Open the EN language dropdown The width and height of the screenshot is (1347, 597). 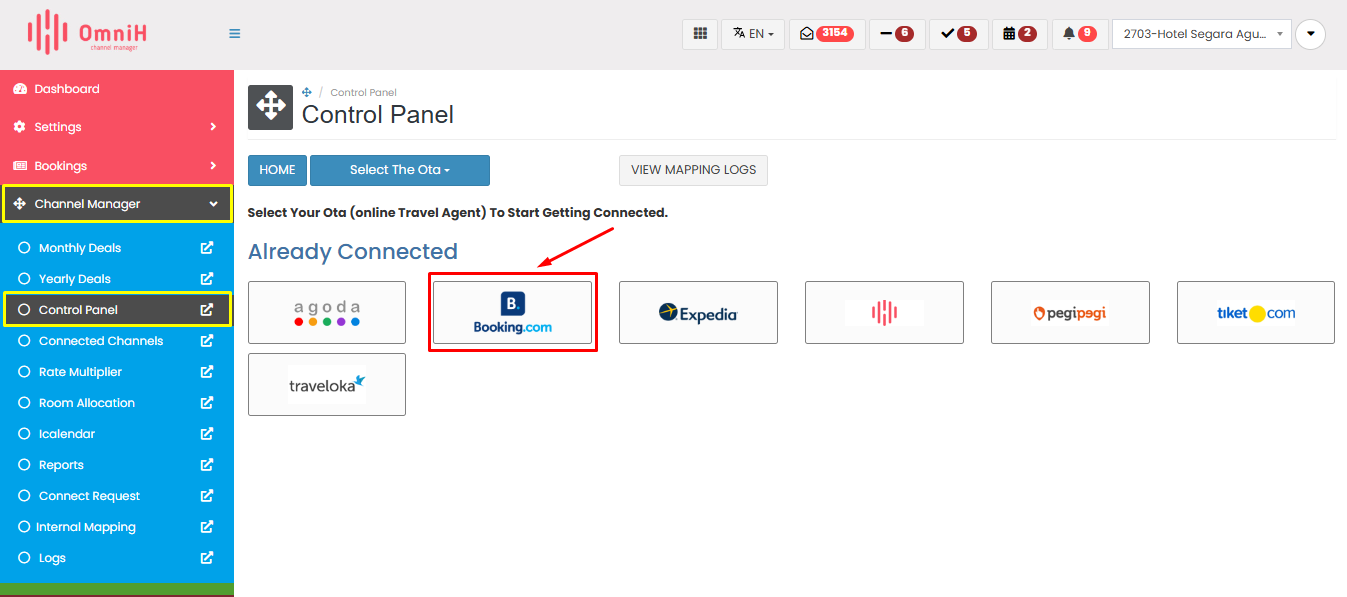click(x=753, y=34)
